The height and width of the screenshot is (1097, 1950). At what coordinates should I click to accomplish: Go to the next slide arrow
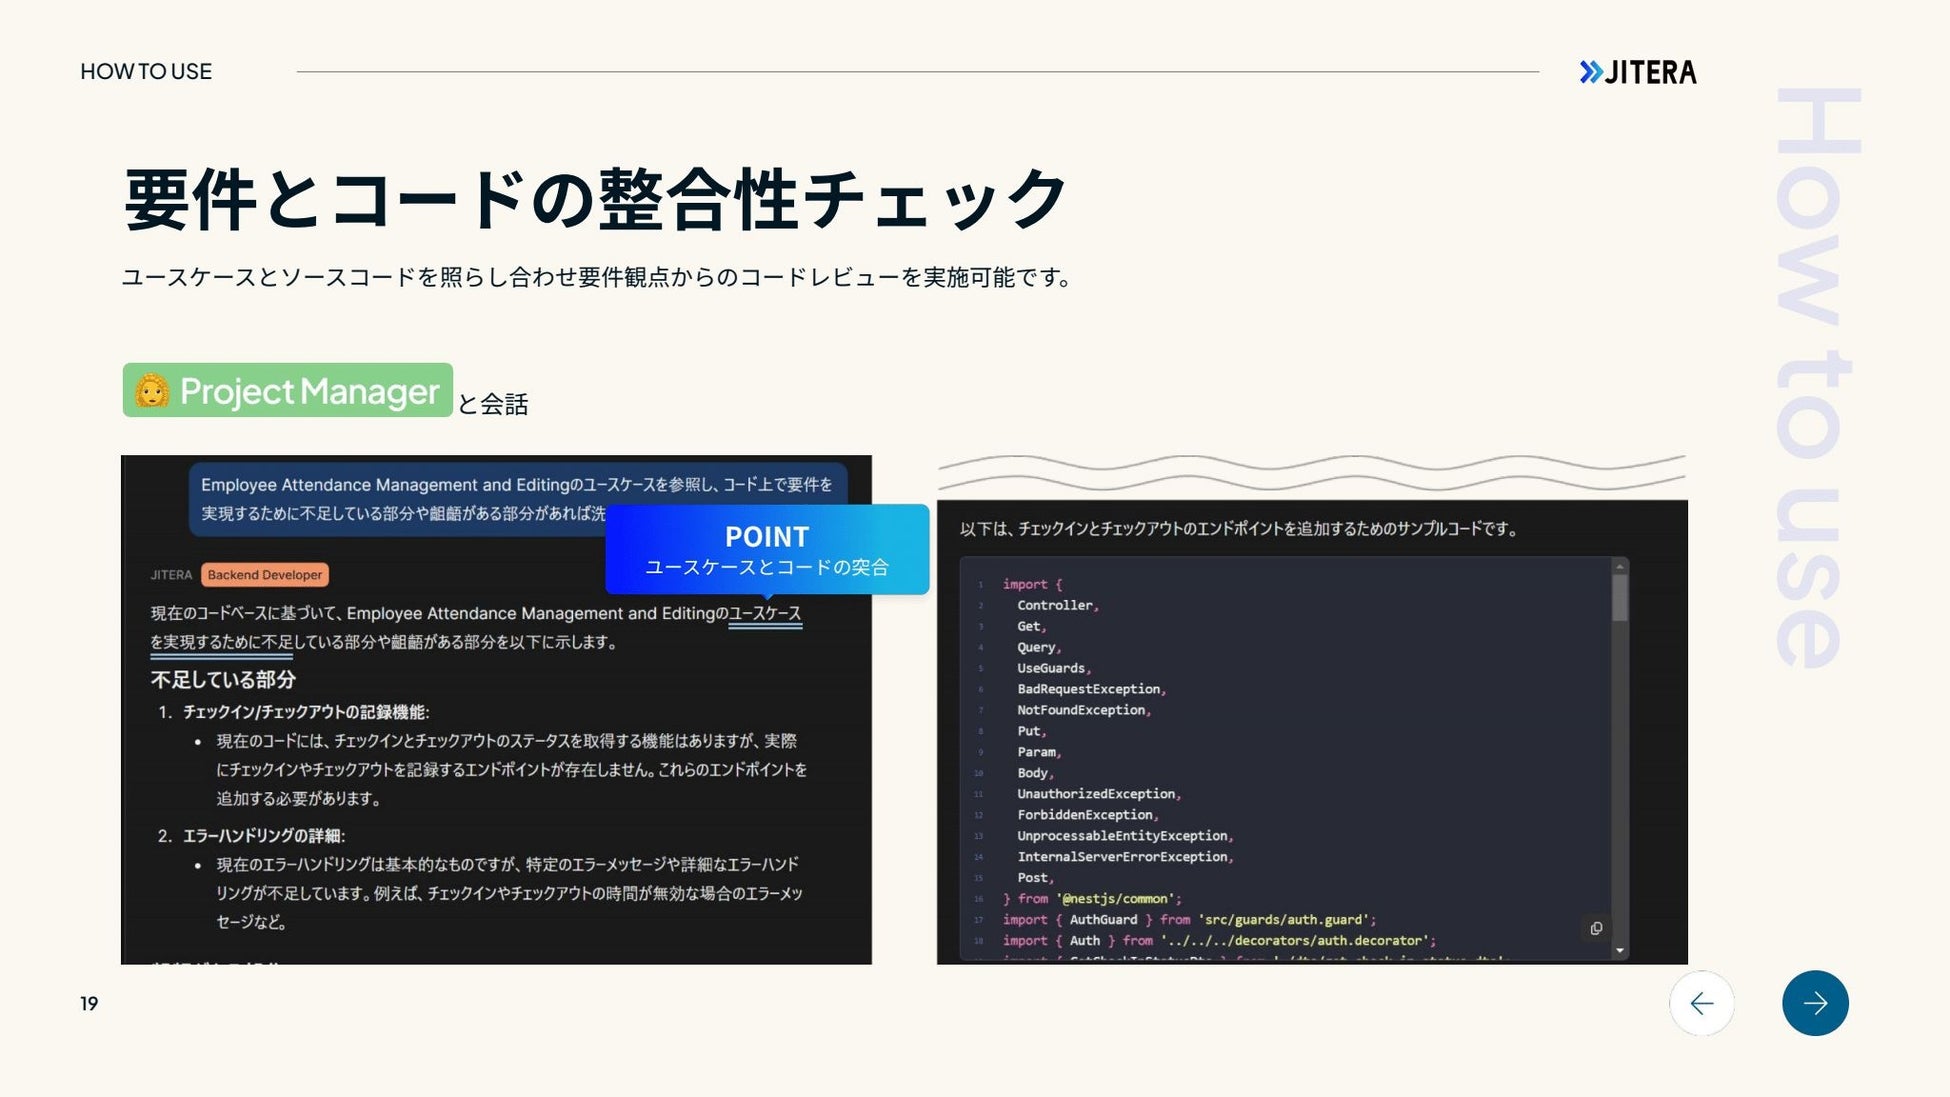1814,1003
